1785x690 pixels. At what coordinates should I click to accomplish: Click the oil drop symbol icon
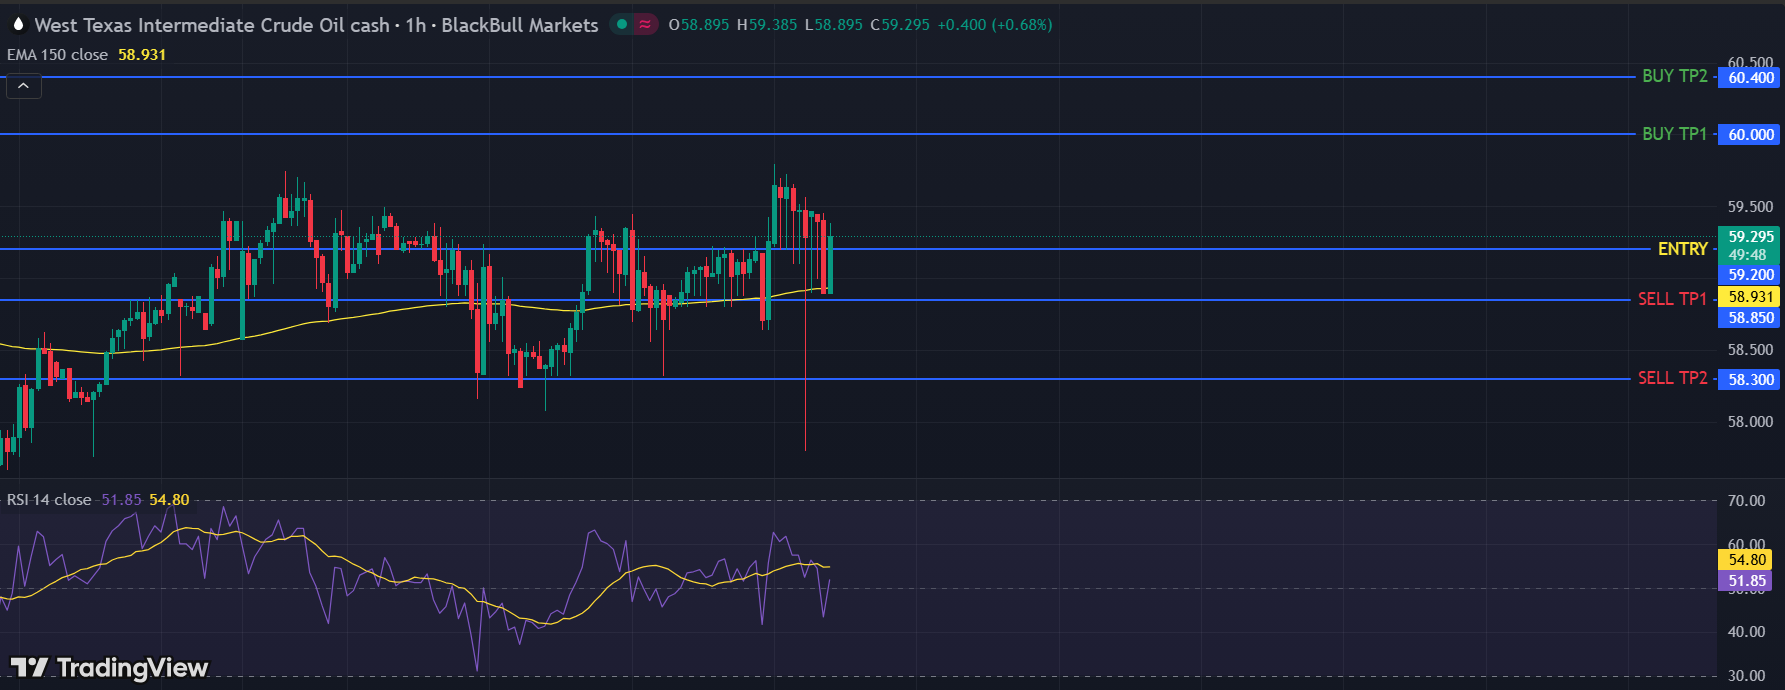[18, 24]
